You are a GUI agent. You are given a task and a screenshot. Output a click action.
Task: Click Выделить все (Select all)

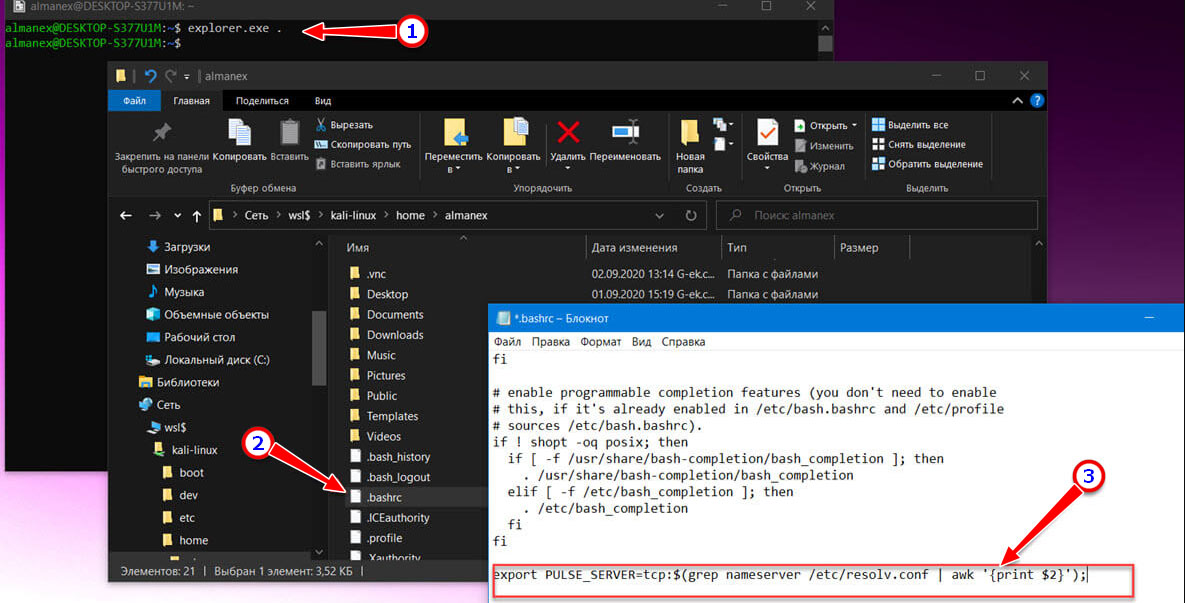[x=910, y=125]
